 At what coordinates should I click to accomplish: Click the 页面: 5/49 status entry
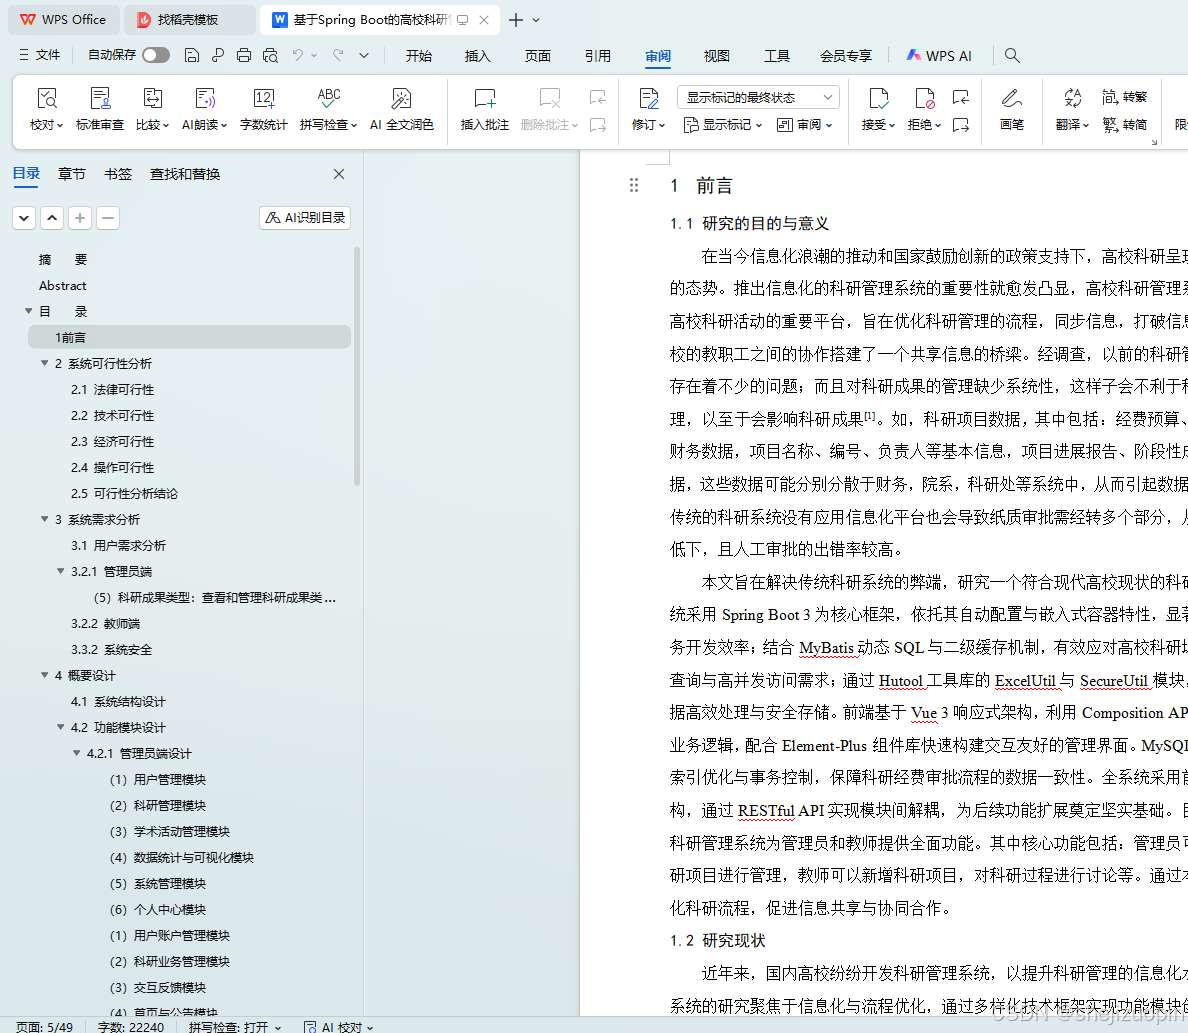[45, 1026]
